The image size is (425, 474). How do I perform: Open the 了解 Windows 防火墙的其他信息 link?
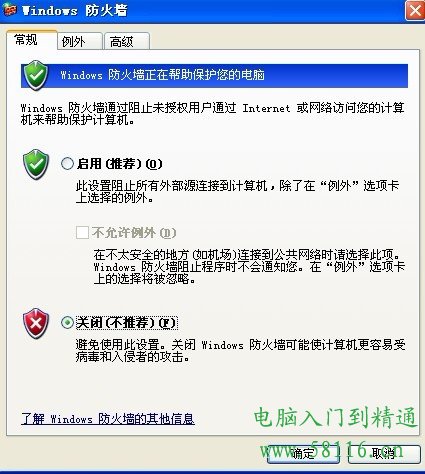pyautogui.click(x=108, y=419)
